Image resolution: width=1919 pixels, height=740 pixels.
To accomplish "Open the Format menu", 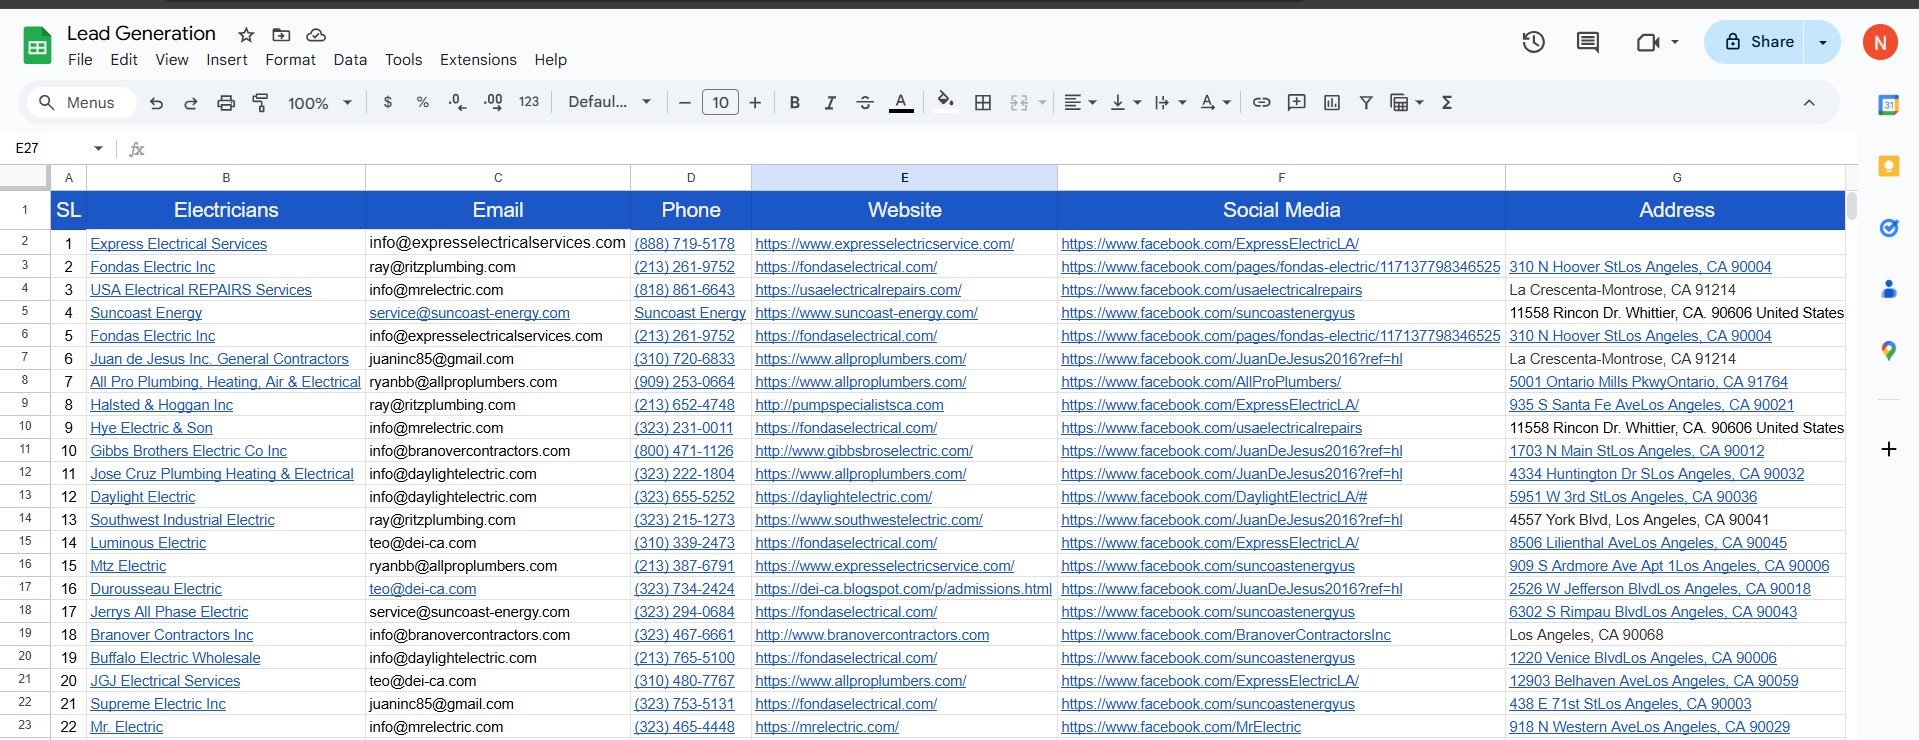I will (290, 60).
